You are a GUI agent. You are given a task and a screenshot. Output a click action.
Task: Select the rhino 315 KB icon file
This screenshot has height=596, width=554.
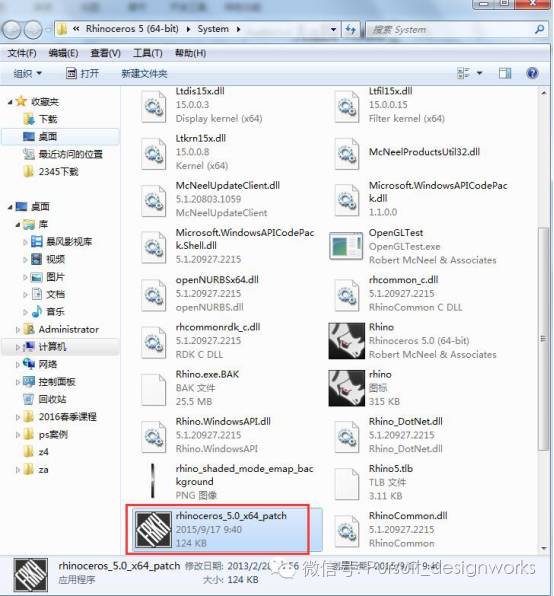(x=347, y=388)
